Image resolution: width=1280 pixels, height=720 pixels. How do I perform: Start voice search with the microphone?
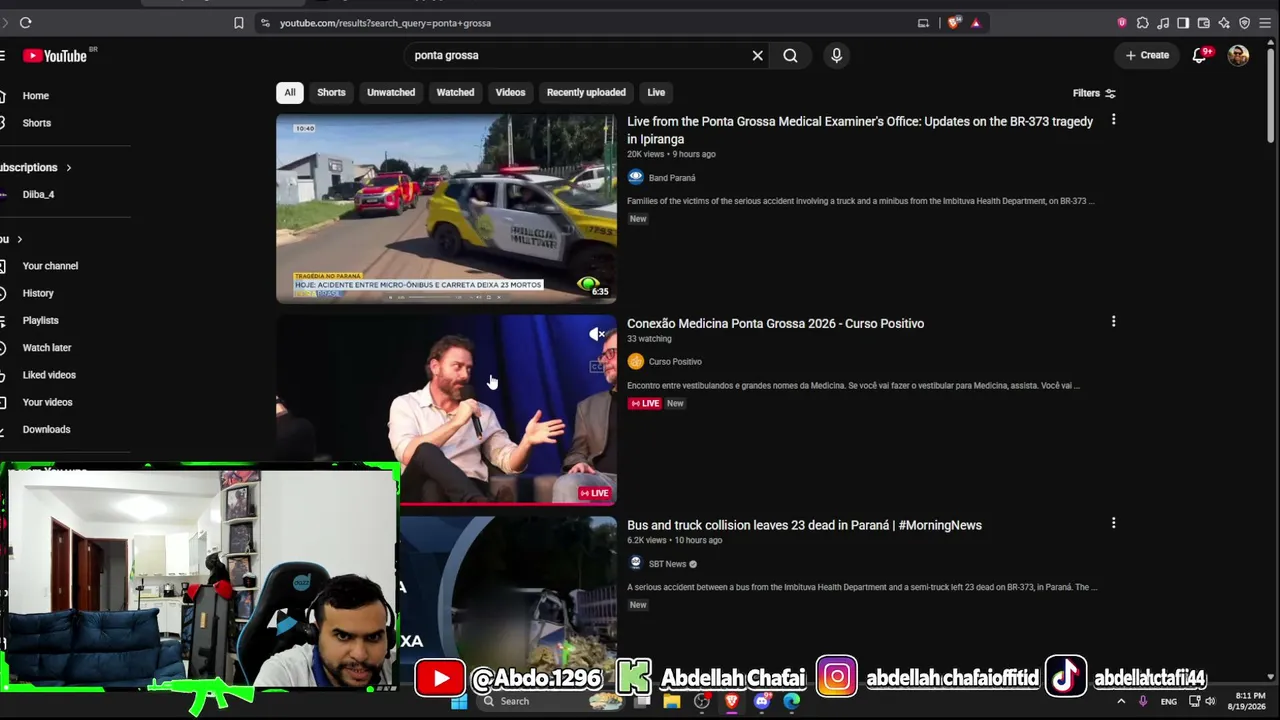(837, 56)
